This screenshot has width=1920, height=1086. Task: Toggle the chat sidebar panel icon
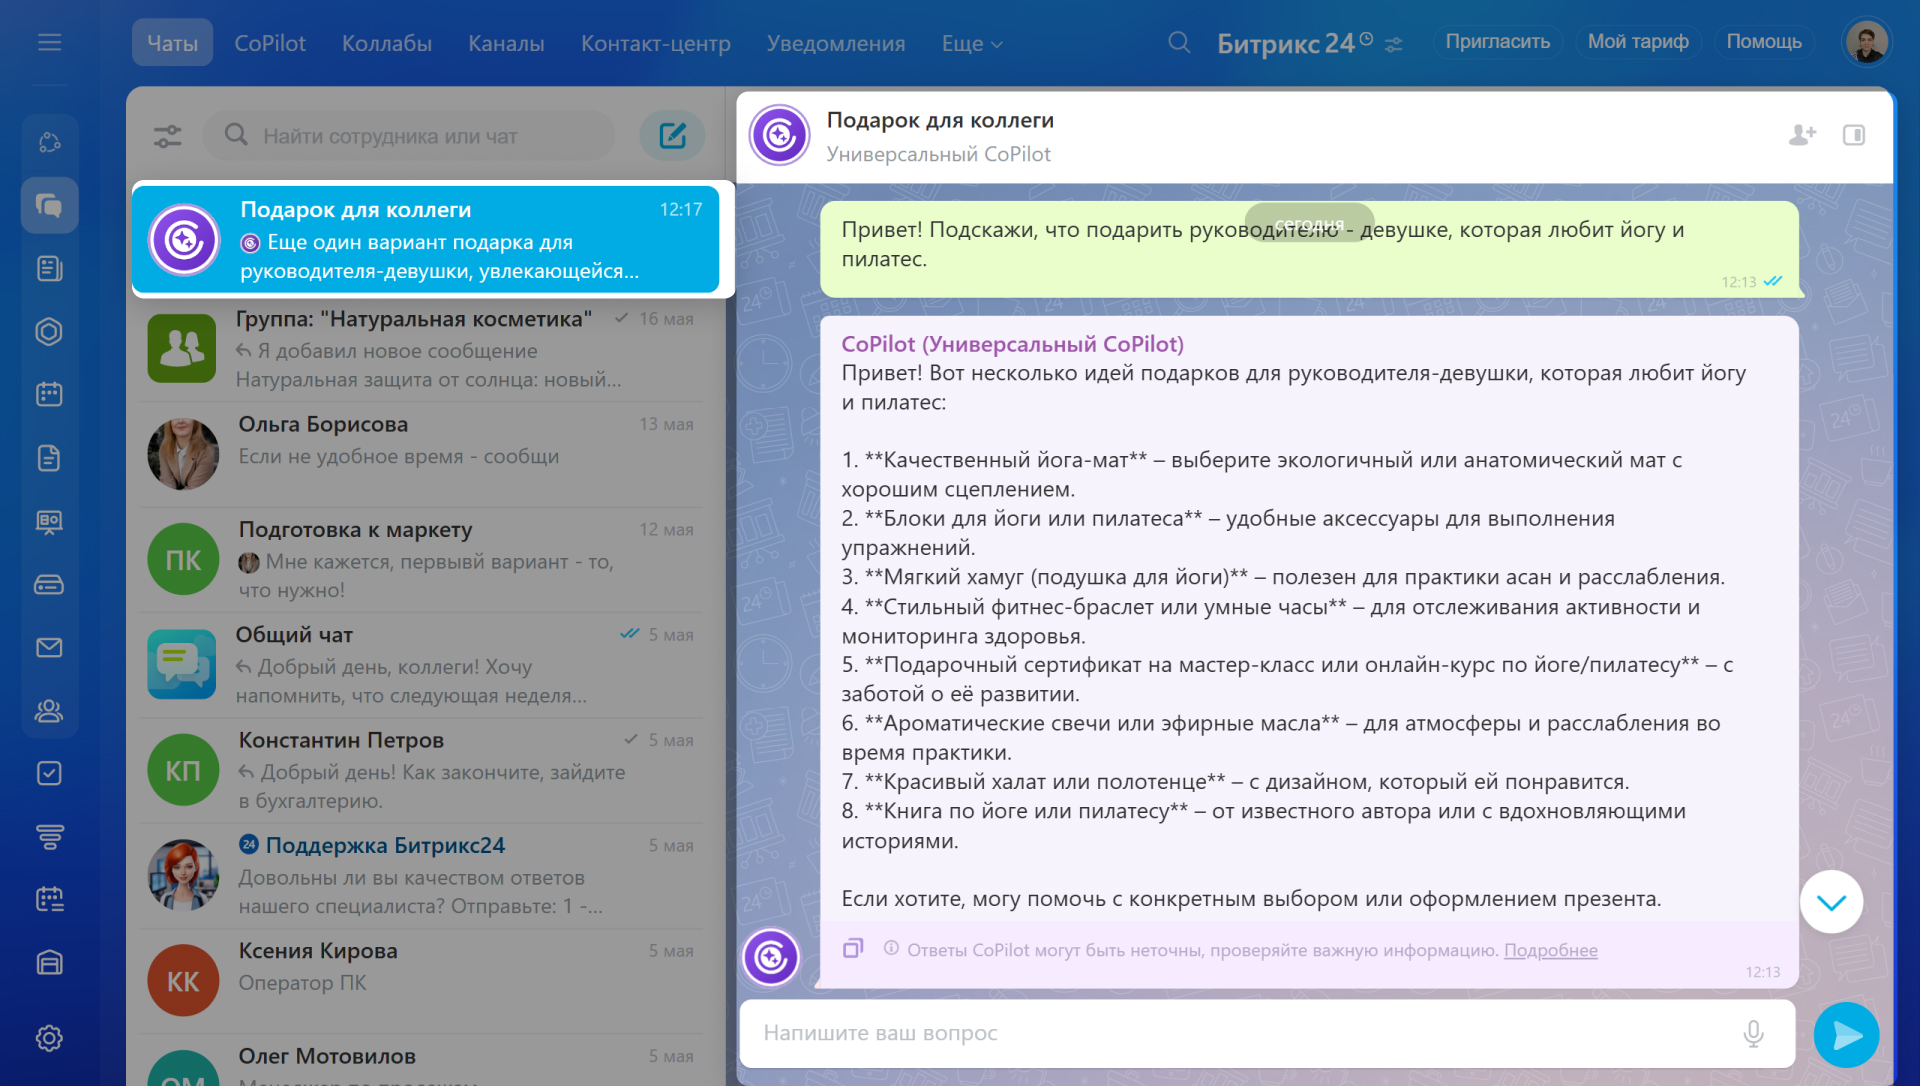click(x=1854, y=135)
